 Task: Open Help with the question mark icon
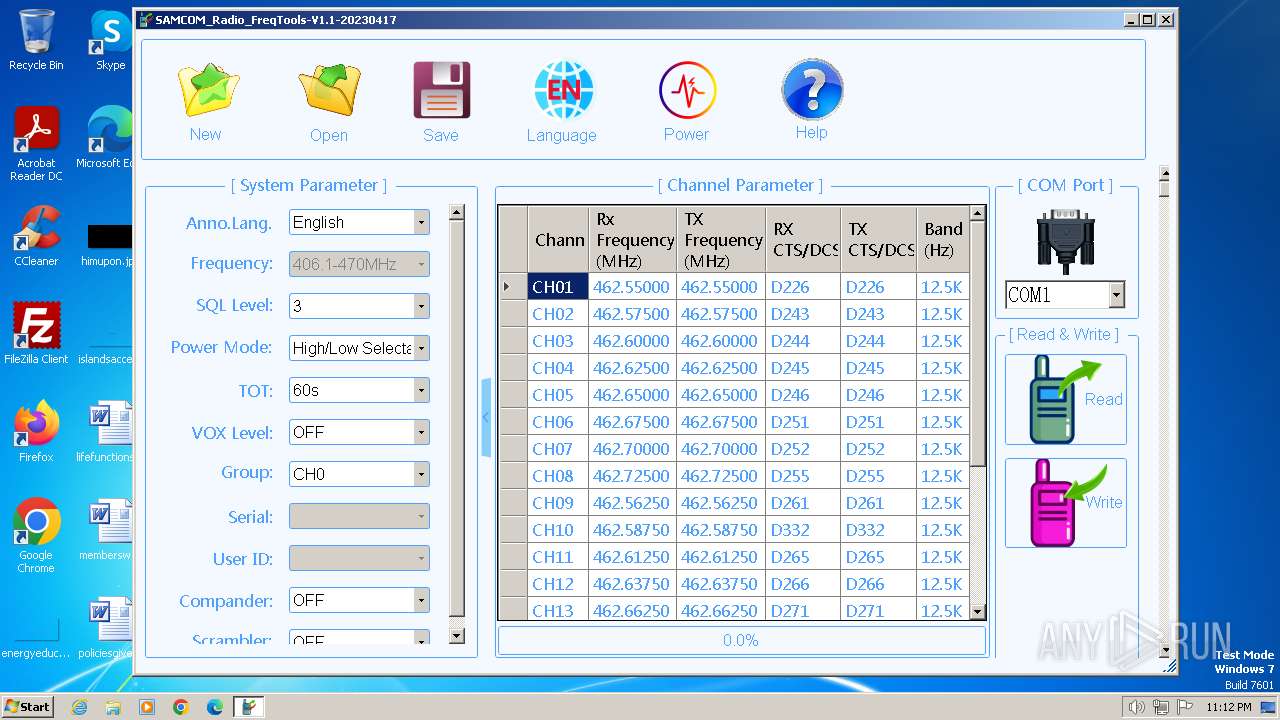(x=811, y=90)
